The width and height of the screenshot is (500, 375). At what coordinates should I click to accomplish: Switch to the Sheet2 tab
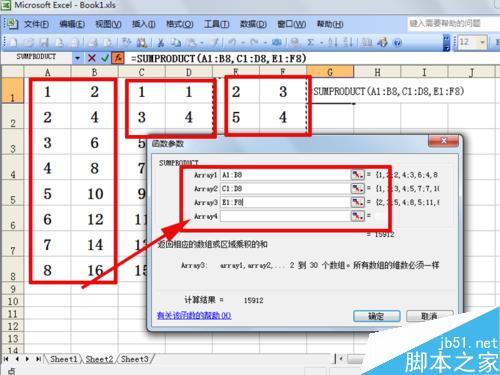[x=99, y=359]
